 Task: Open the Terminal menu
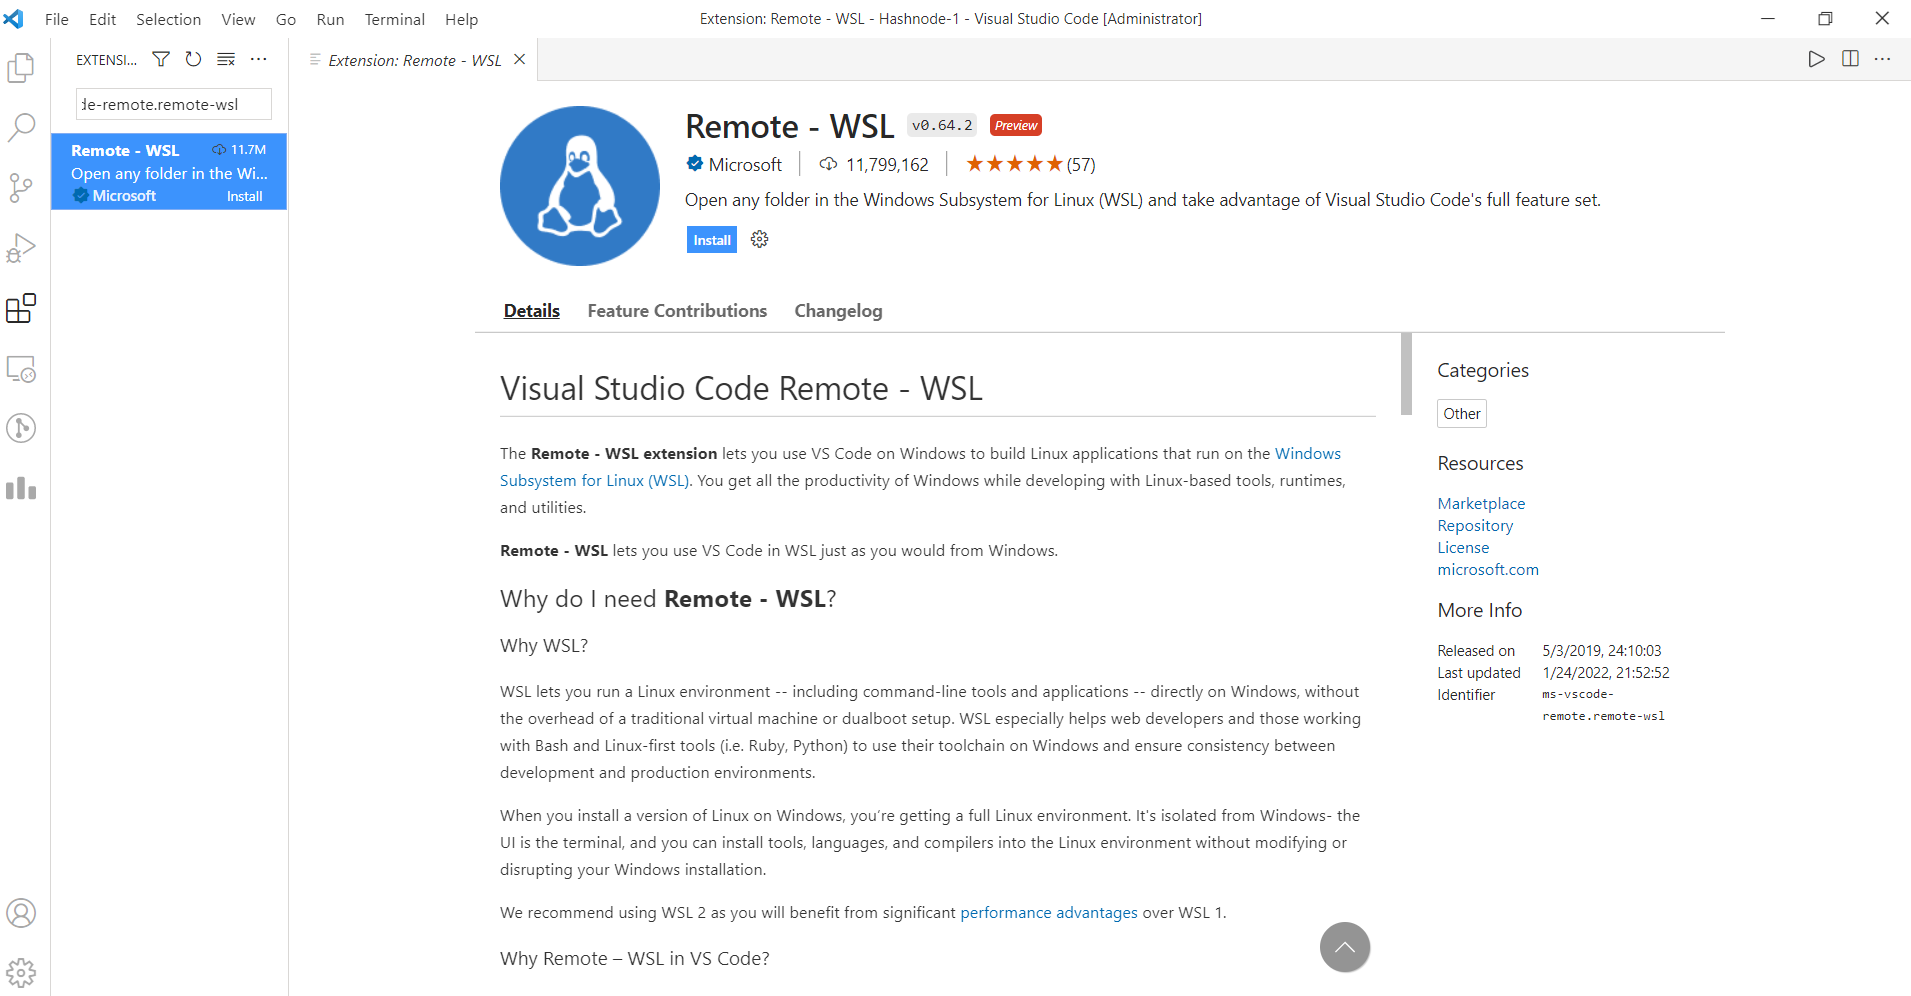pos(394,19)
